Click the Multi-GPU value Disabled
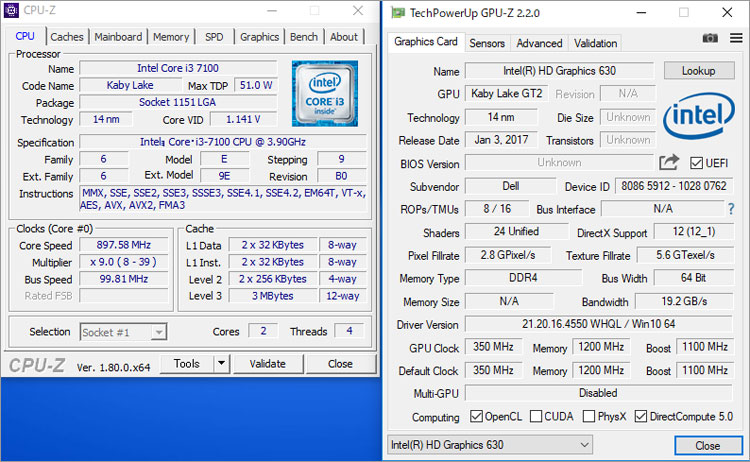The height and width of the screenshot is (462, 750). (598, 393)
